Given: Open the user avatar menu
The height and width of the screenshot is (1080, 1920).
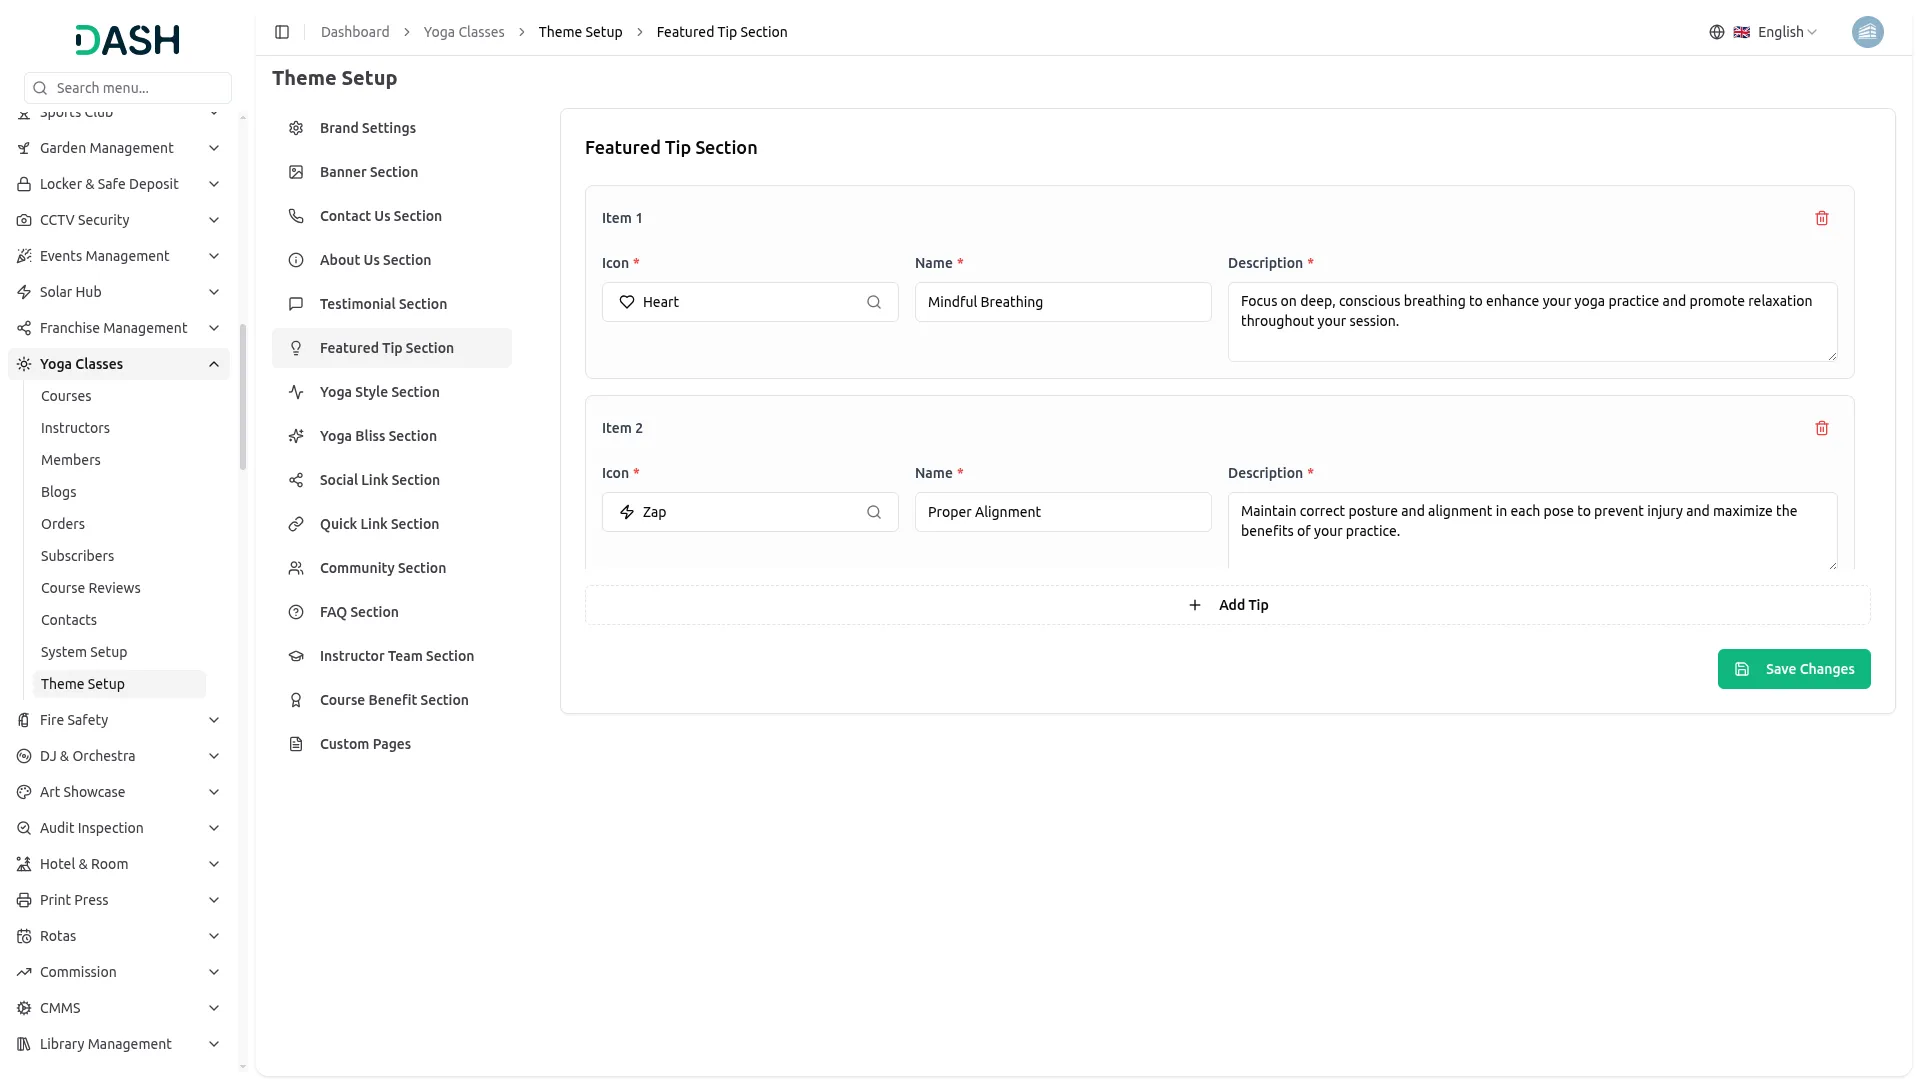Looking at the screenshot, I should [1868, 32].
